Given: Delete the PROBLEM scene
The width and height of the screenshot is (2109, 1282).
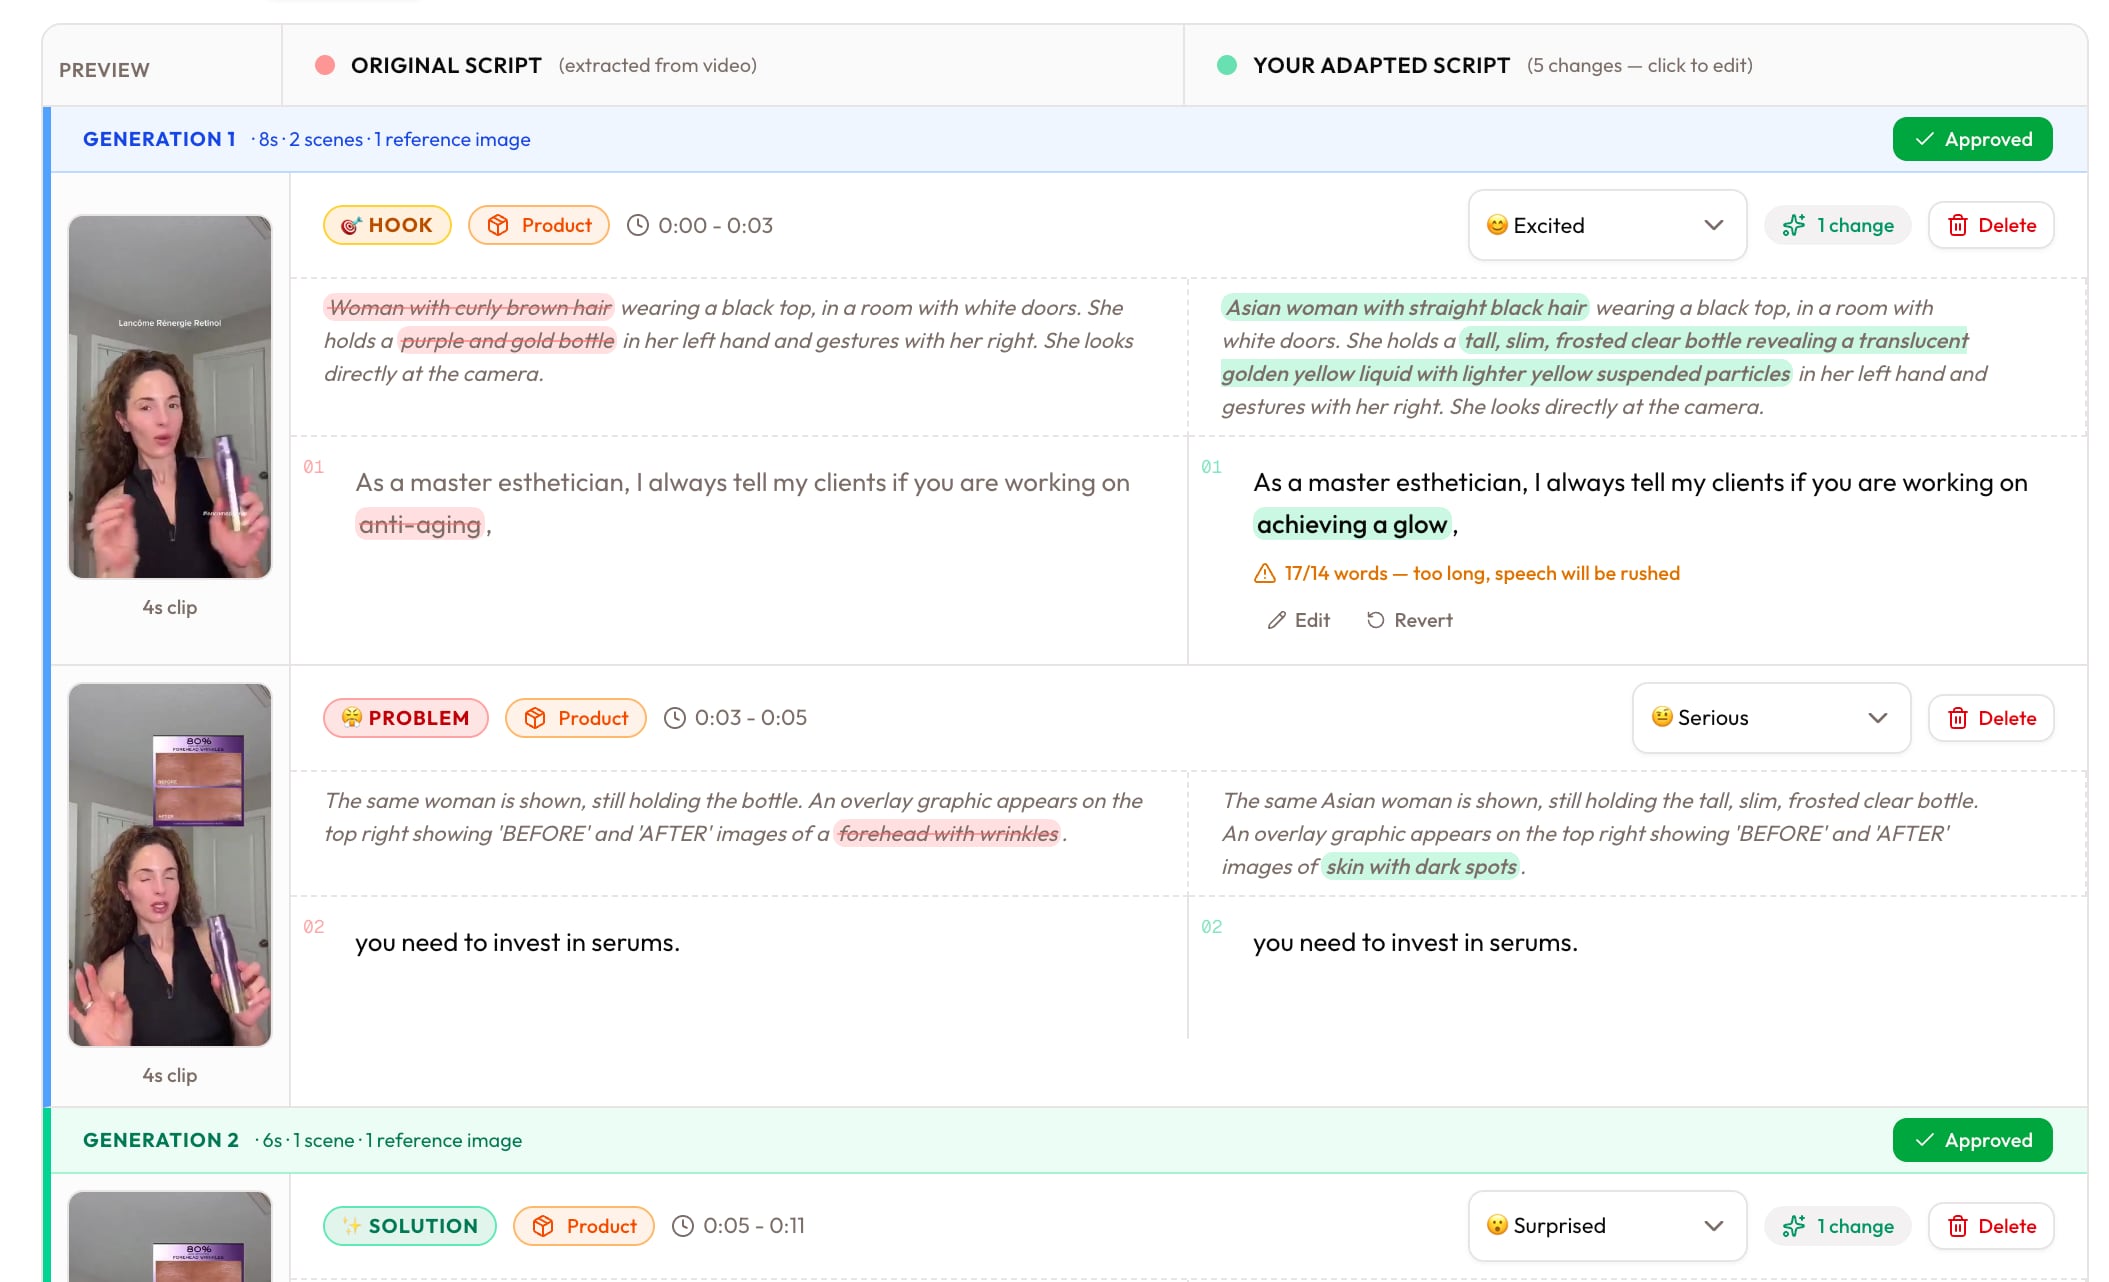Looking at the screenshot, I should pyautogui.click(x=1991, y=718).
